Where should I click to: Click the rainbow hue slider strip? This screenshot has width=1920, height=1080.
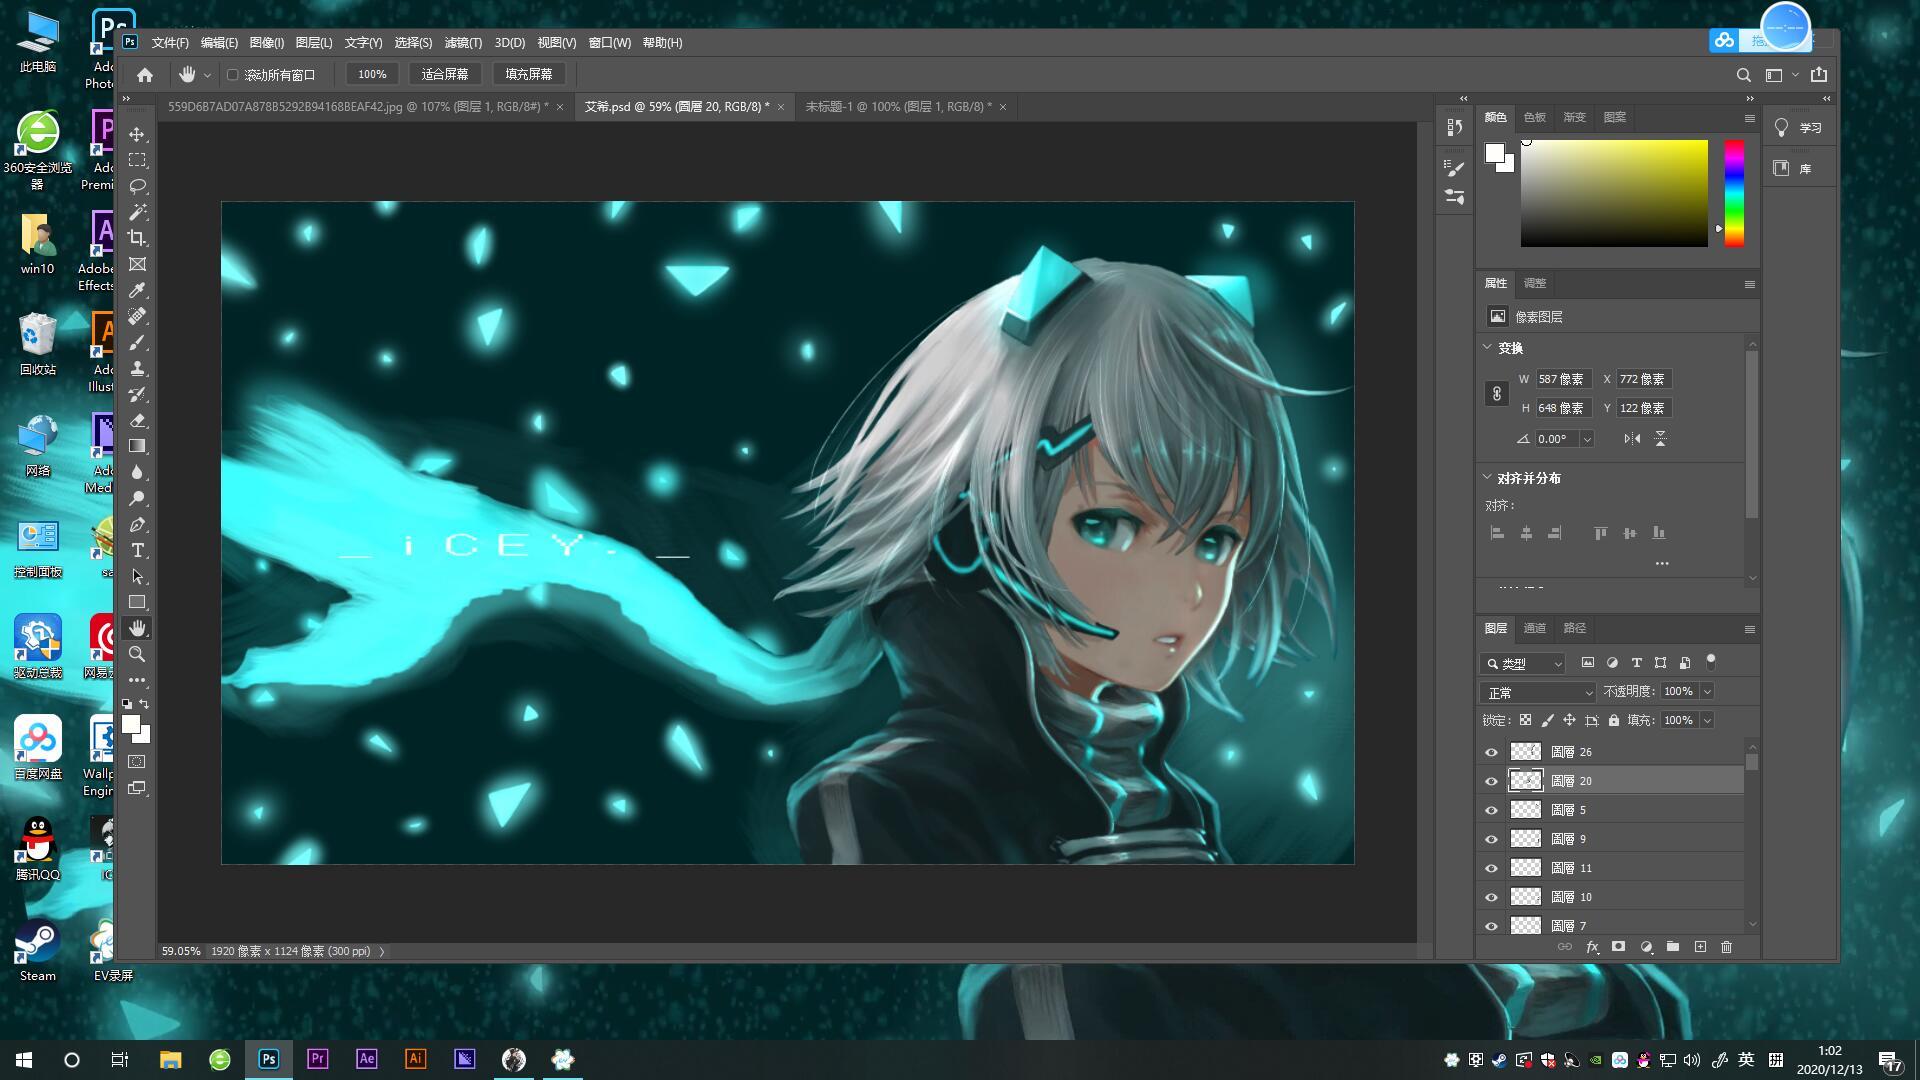[x=1734, y=193]
